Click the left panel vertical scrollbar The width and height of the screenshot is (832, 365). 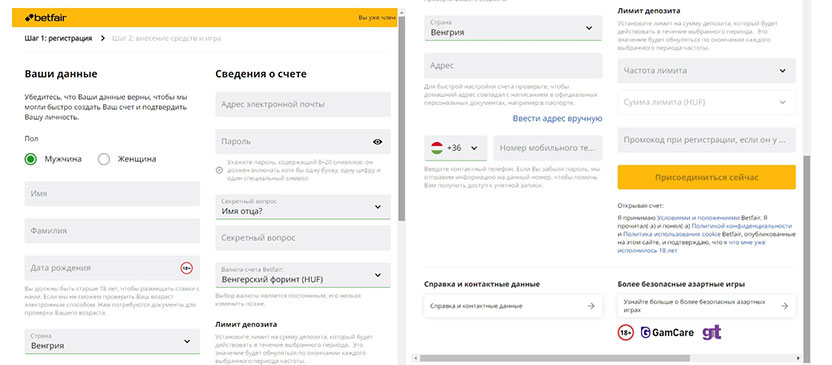(x=402, y=119)
